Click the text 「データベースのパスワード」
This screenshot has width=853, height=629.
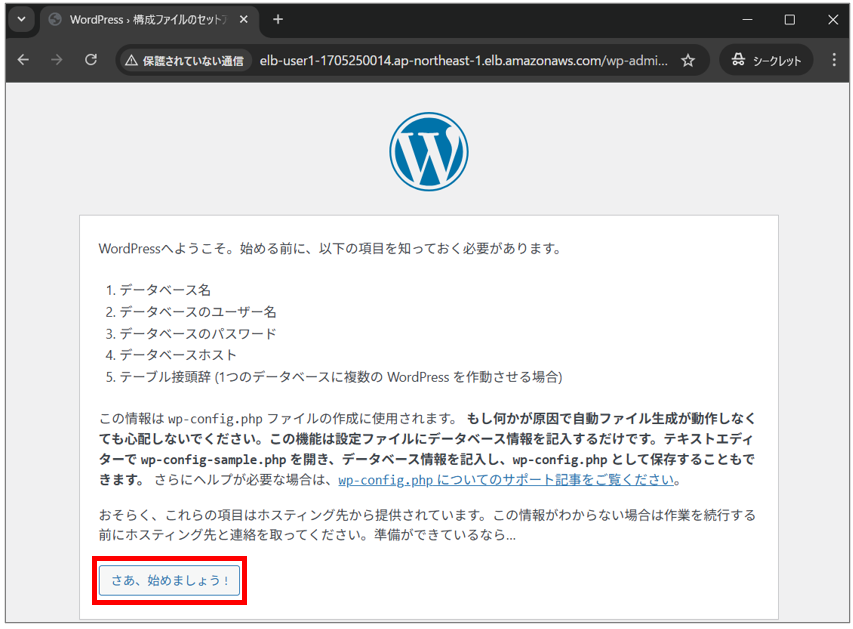[x=198, y=334]
